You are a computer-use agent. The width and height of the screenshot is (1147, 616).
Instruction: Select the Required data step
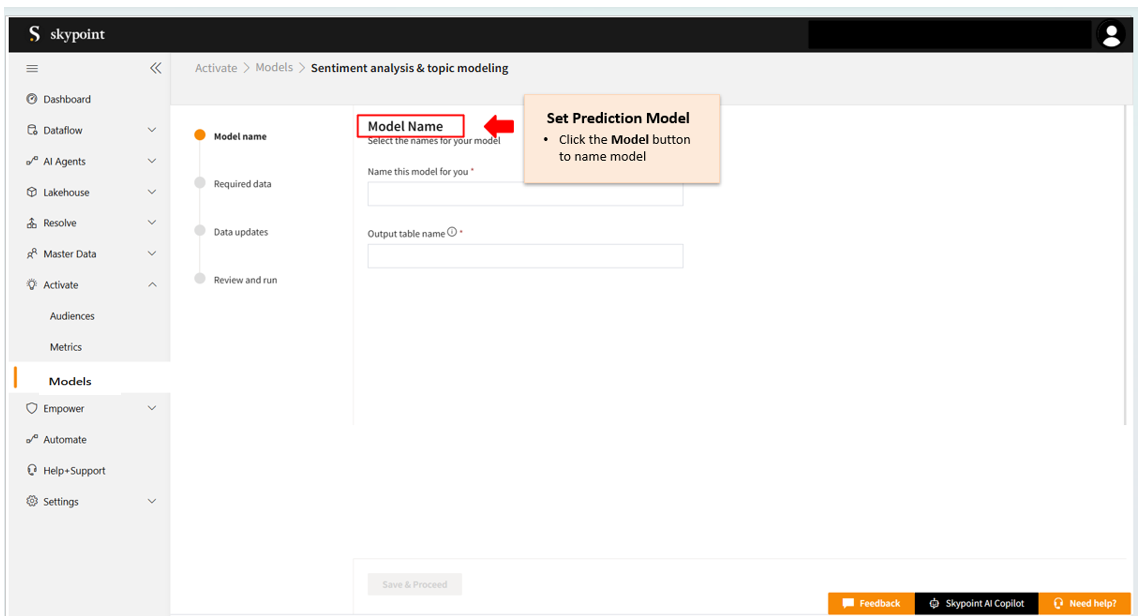[x=242, y=184]
